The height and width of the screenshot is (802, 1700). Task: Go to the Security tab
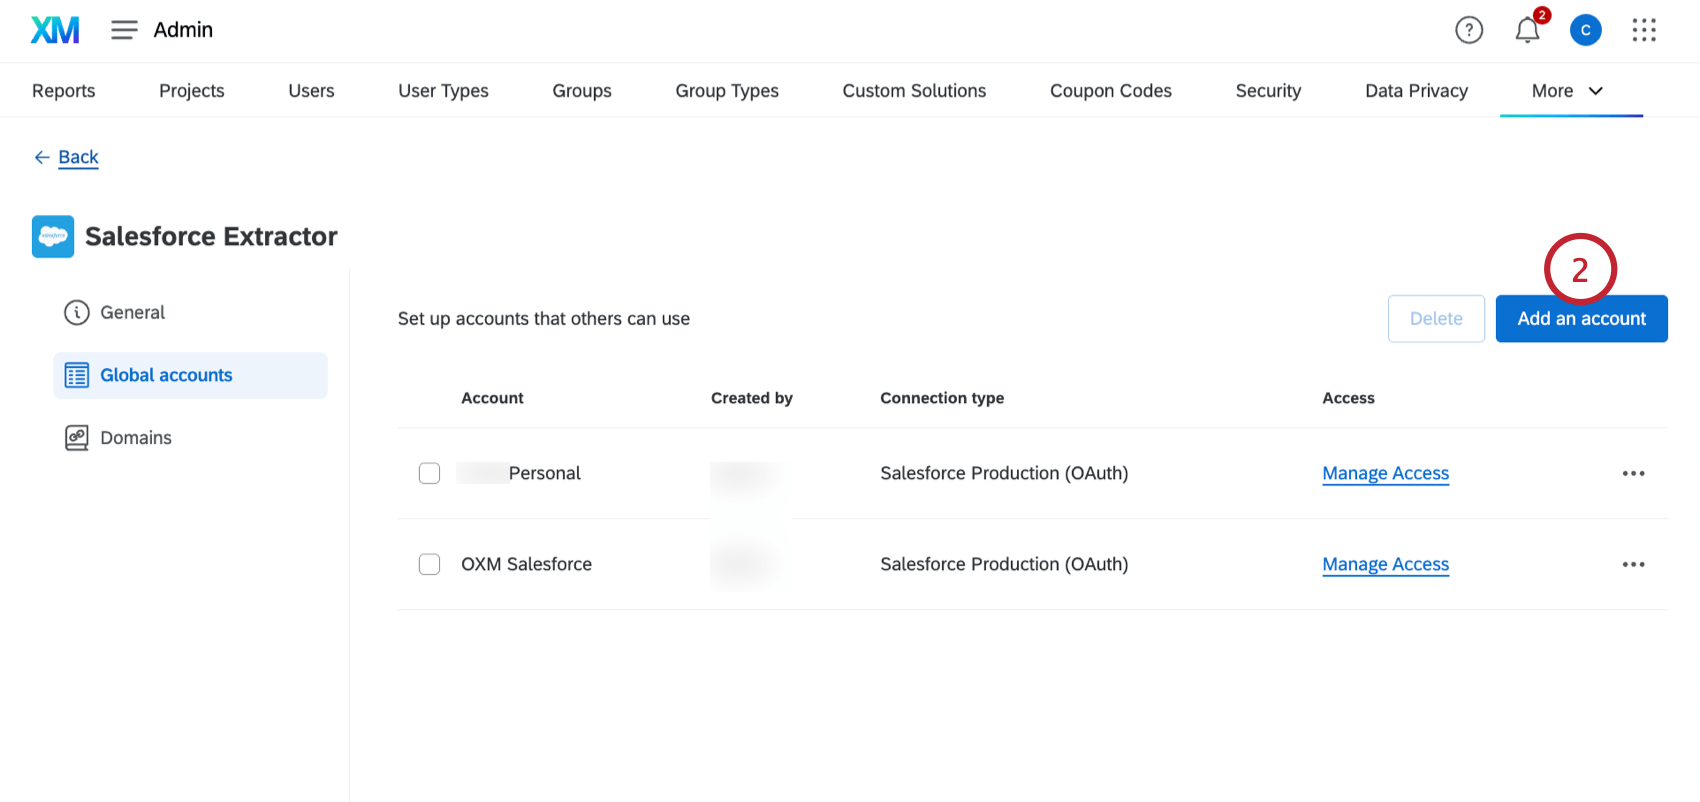coord(1267,91)
